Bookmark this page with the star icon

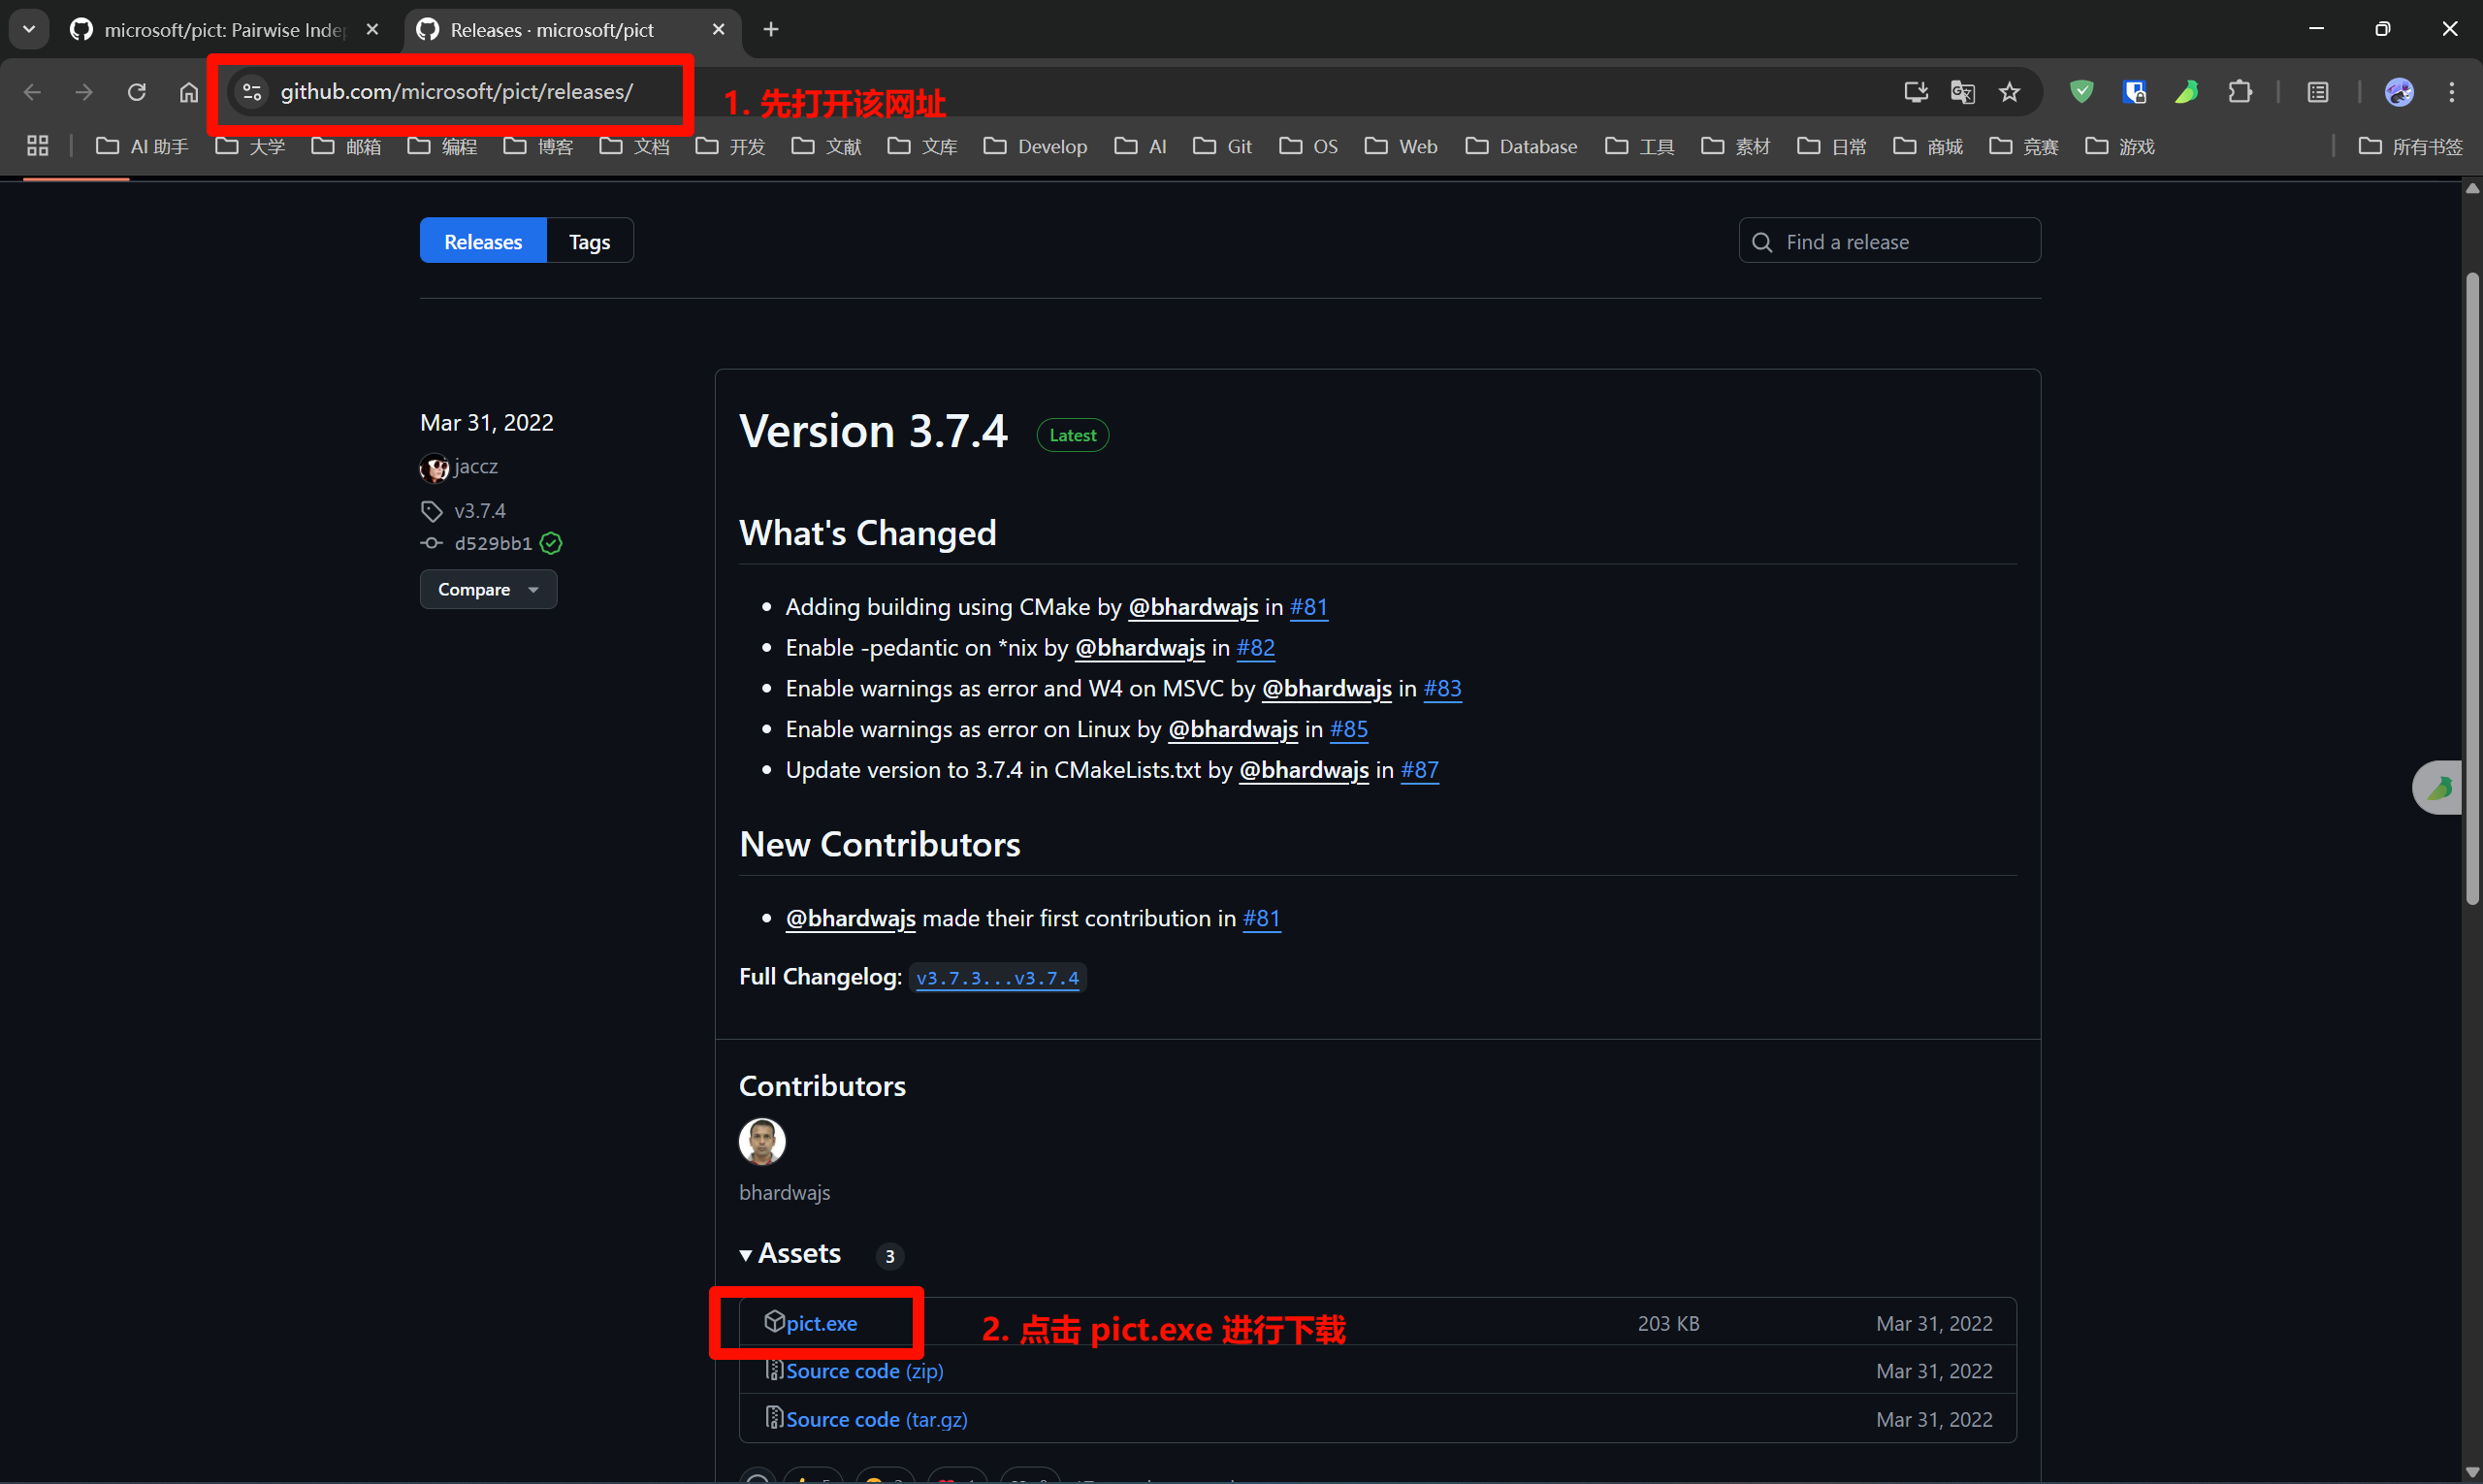[x=2009, y=92]
